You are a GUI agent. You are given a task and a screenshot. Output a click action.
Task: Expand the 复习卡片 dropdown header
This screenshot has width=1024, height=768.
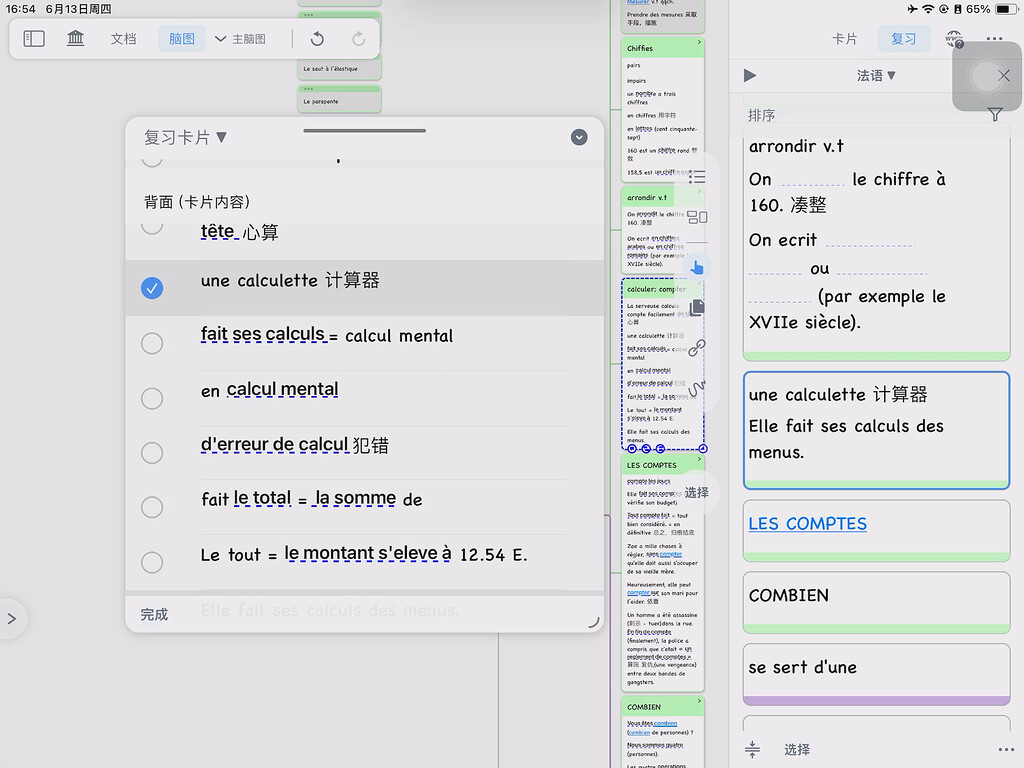[x=186, y=137]
